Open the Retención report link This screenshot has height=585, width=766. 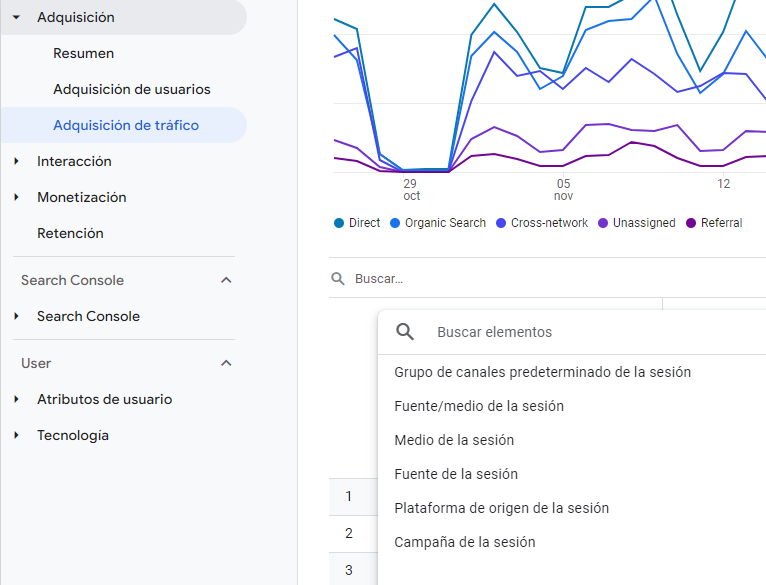(x=70, y=233)
